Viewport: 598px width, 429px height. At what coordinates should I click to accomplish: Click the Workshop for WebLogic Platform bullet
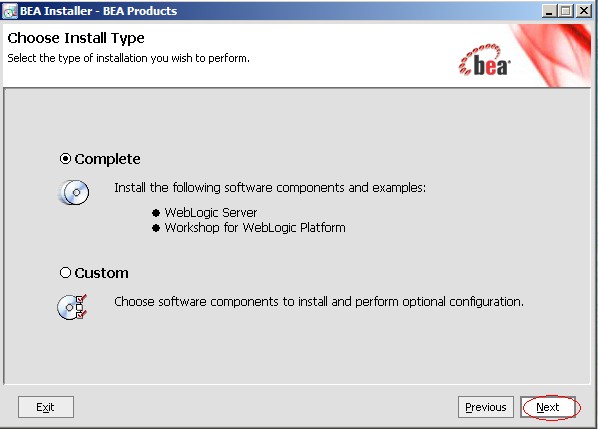point(156,228)
